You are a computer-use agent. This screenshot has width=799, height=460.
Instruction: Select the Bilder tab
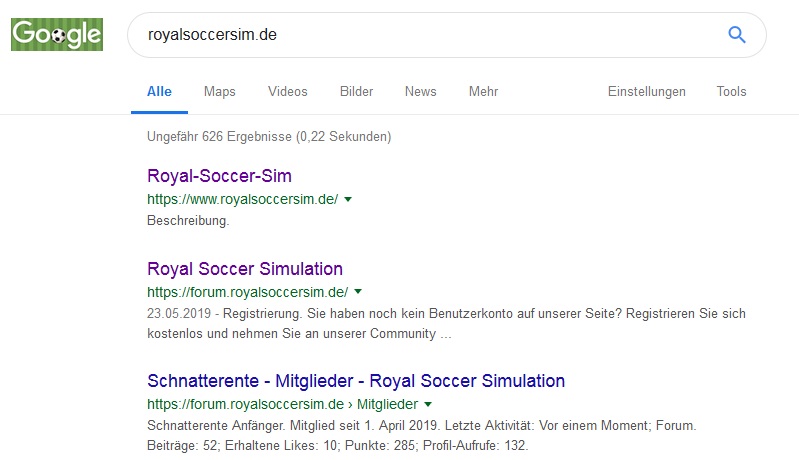point(357,92)
